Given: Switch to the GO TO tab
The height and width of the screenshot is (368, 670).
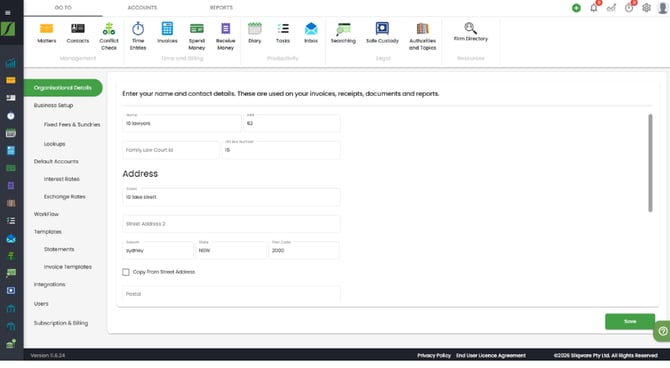Looking at the screenshot, I should point(63,8).
